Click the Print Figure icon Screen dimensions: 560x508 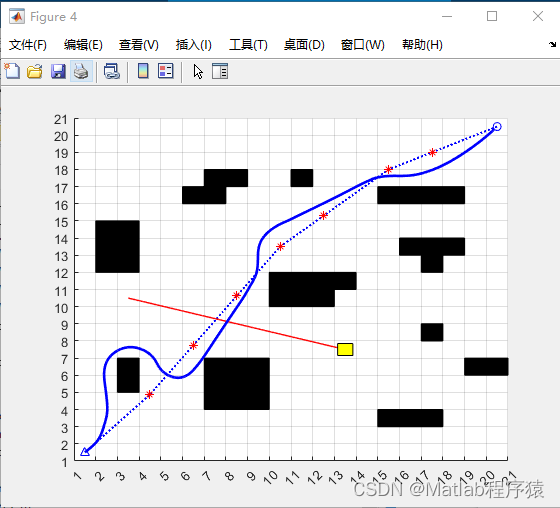point(81,71)
